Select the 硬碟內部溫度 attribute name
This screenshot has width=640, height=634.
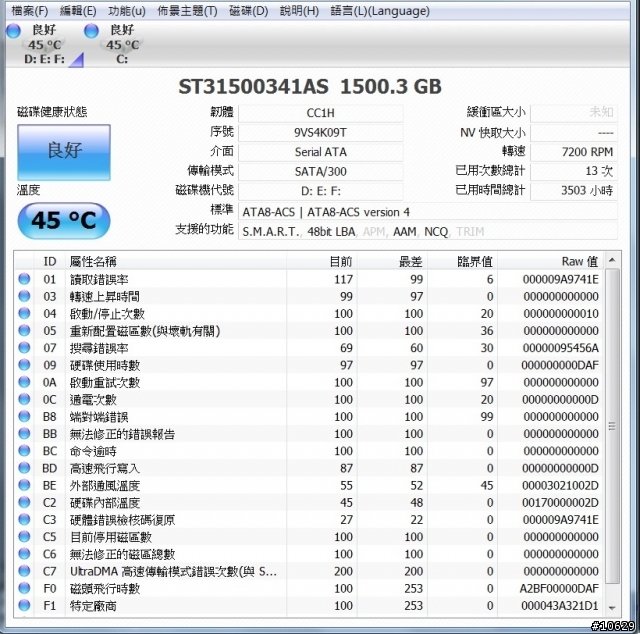(x=105, y=503)
